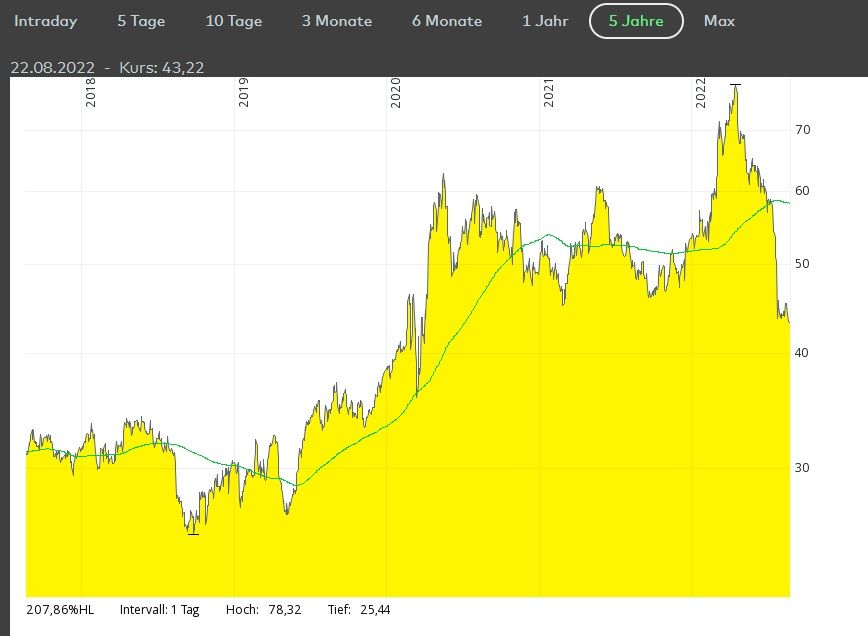Viewport: 868px width, 636px height.
Task: Click the low-point marker at chart bottom
Action: (x=193, y=534)
